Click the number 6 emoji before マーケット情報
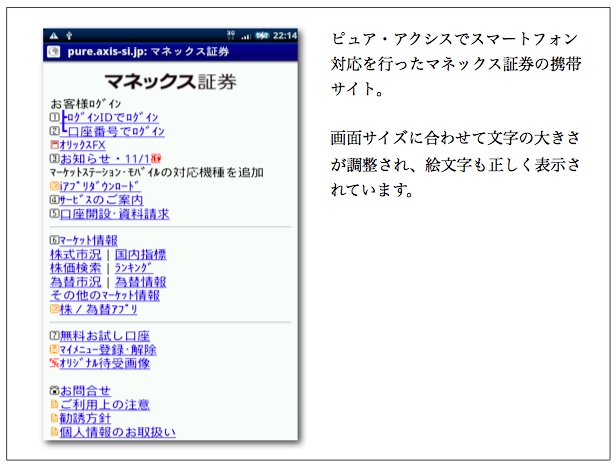Screen dimensions: 616x467 click(55, 240)
